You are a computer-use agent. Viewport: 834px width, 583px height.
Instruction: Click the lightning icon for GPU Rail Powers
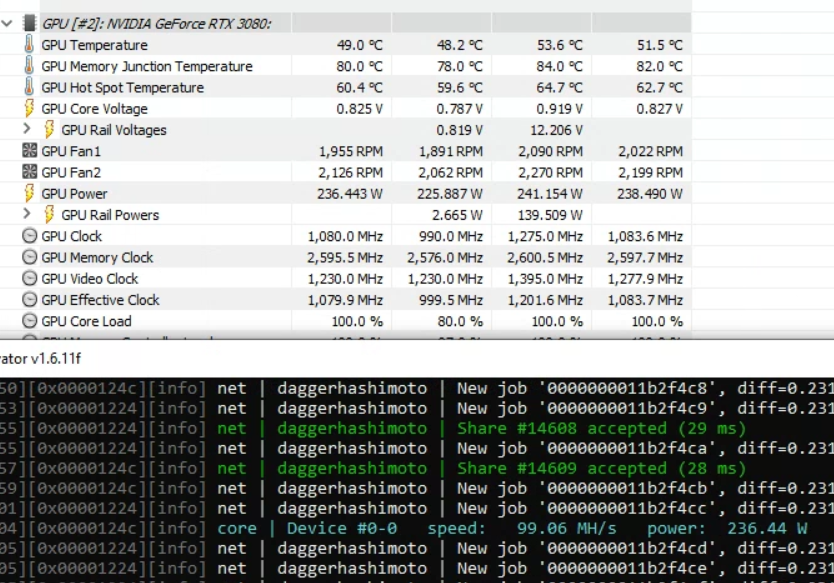49,214
